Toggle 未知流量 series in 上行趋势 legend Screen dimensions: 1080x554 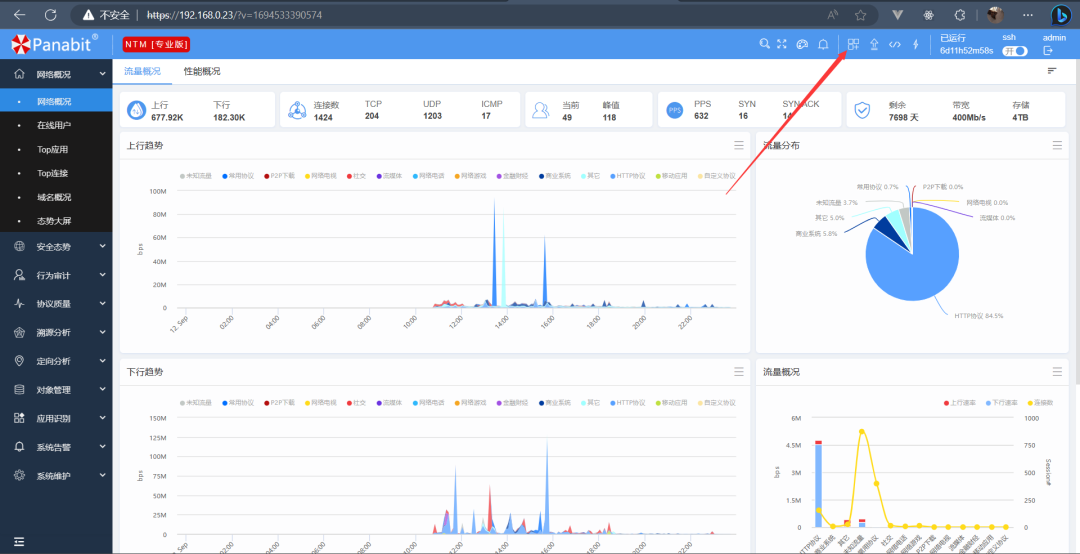(x=196, y=176)
